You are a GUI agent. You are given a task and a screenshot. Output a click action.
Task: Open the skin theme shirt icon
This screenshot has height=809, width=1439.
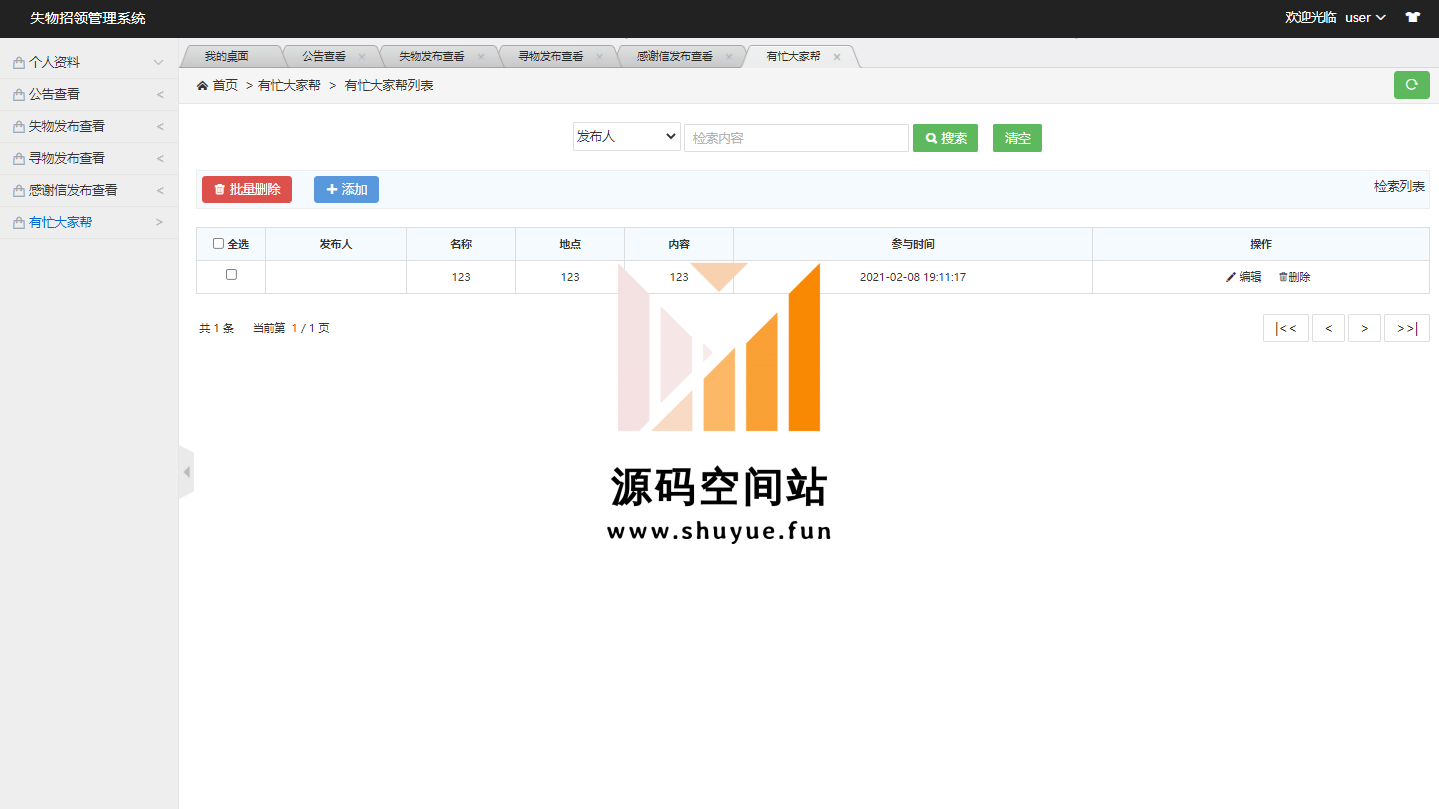(1413, 18)
